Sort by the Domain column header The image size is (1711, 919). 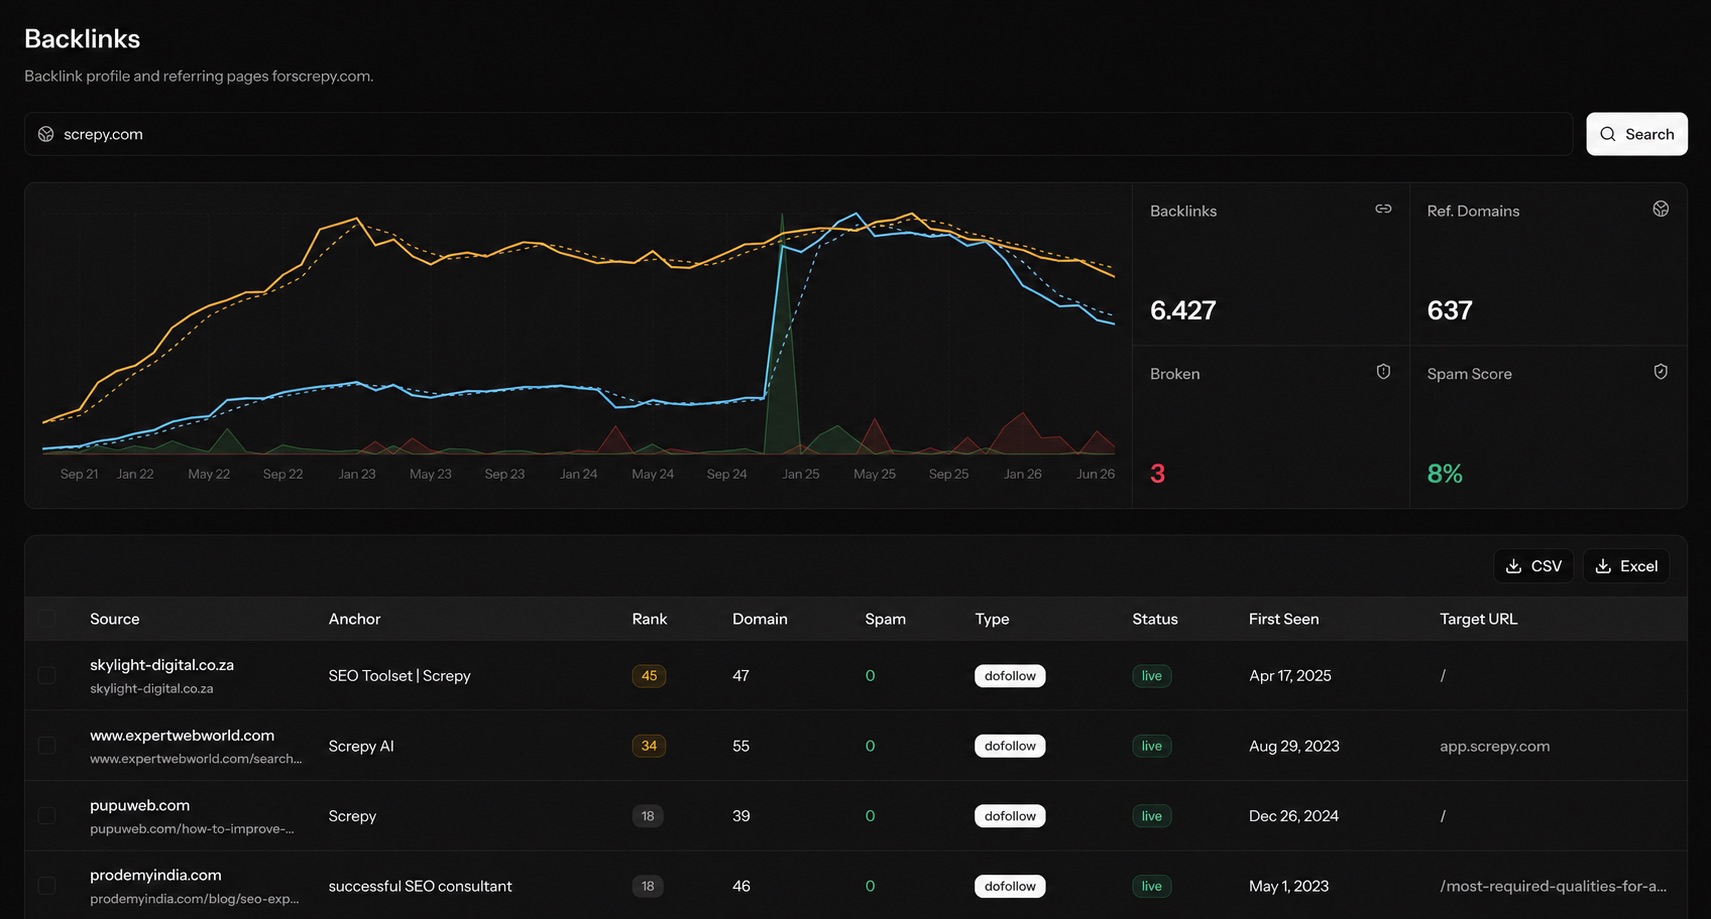click(x=760, y=619)
